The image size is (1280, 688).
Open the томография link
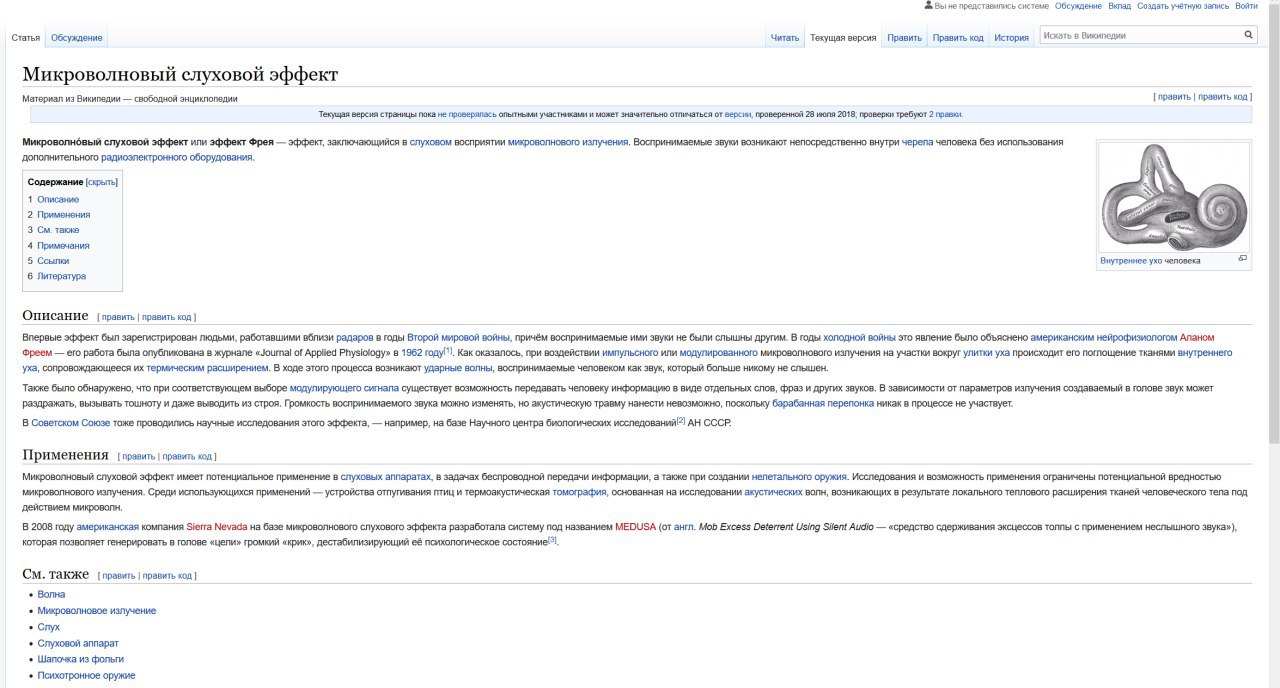pos(579,492)
